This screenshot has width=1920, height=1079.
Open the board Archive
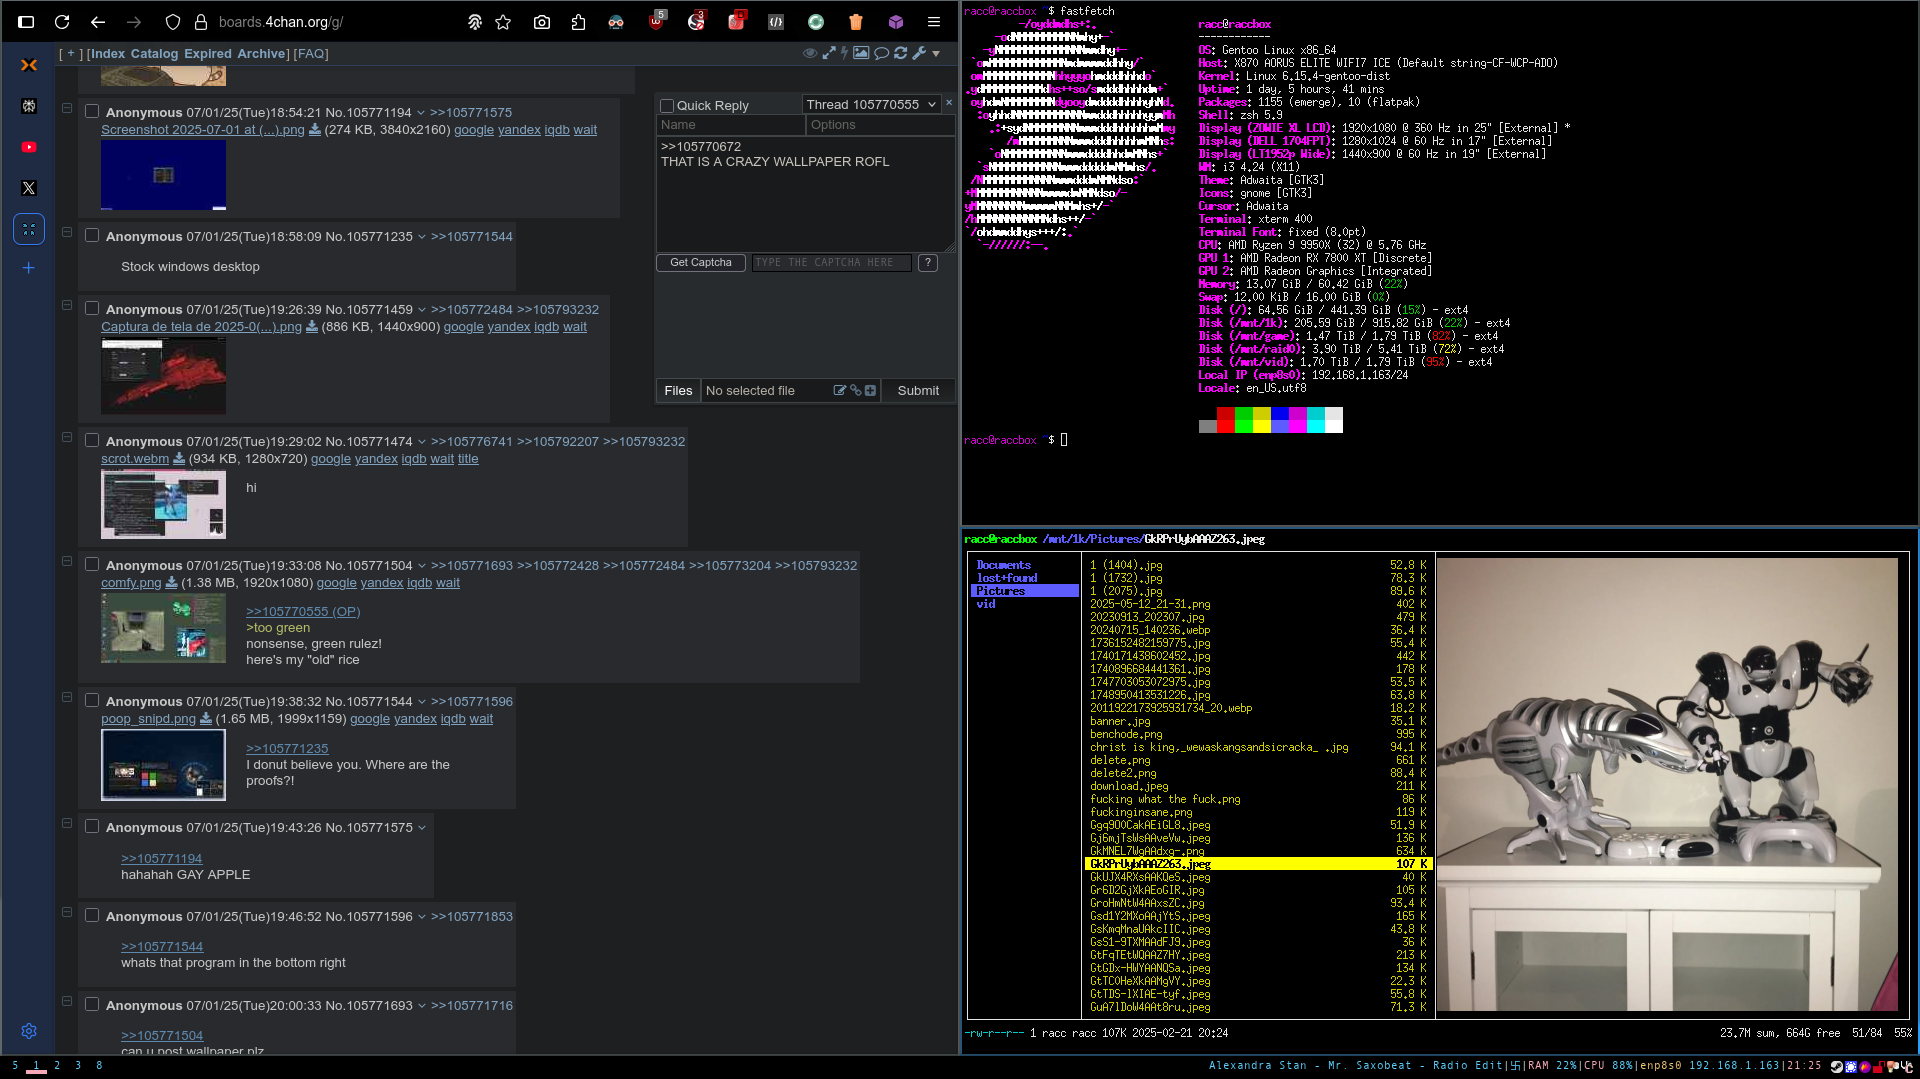261,54
